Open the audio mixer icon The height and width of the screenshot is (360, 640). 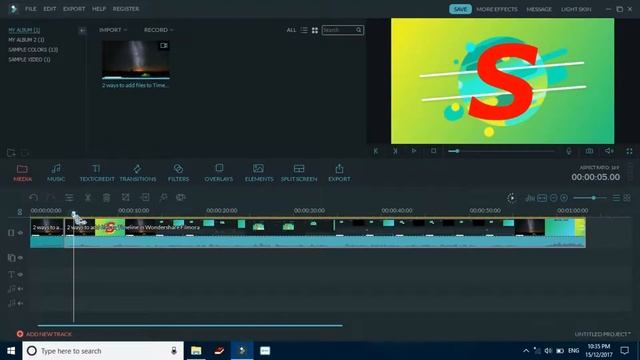530,198
